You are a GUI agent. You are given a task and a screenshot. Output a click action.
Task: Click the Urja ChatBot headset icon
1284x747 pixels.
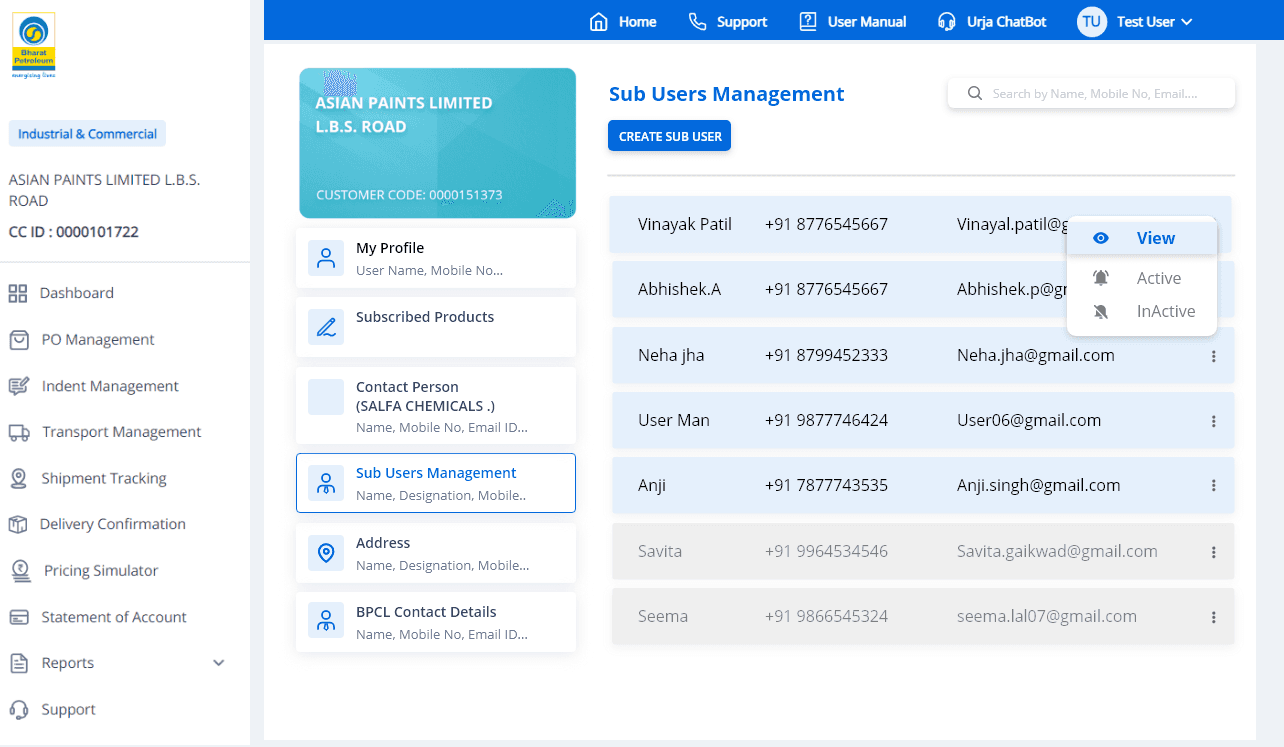click(947, 22)
